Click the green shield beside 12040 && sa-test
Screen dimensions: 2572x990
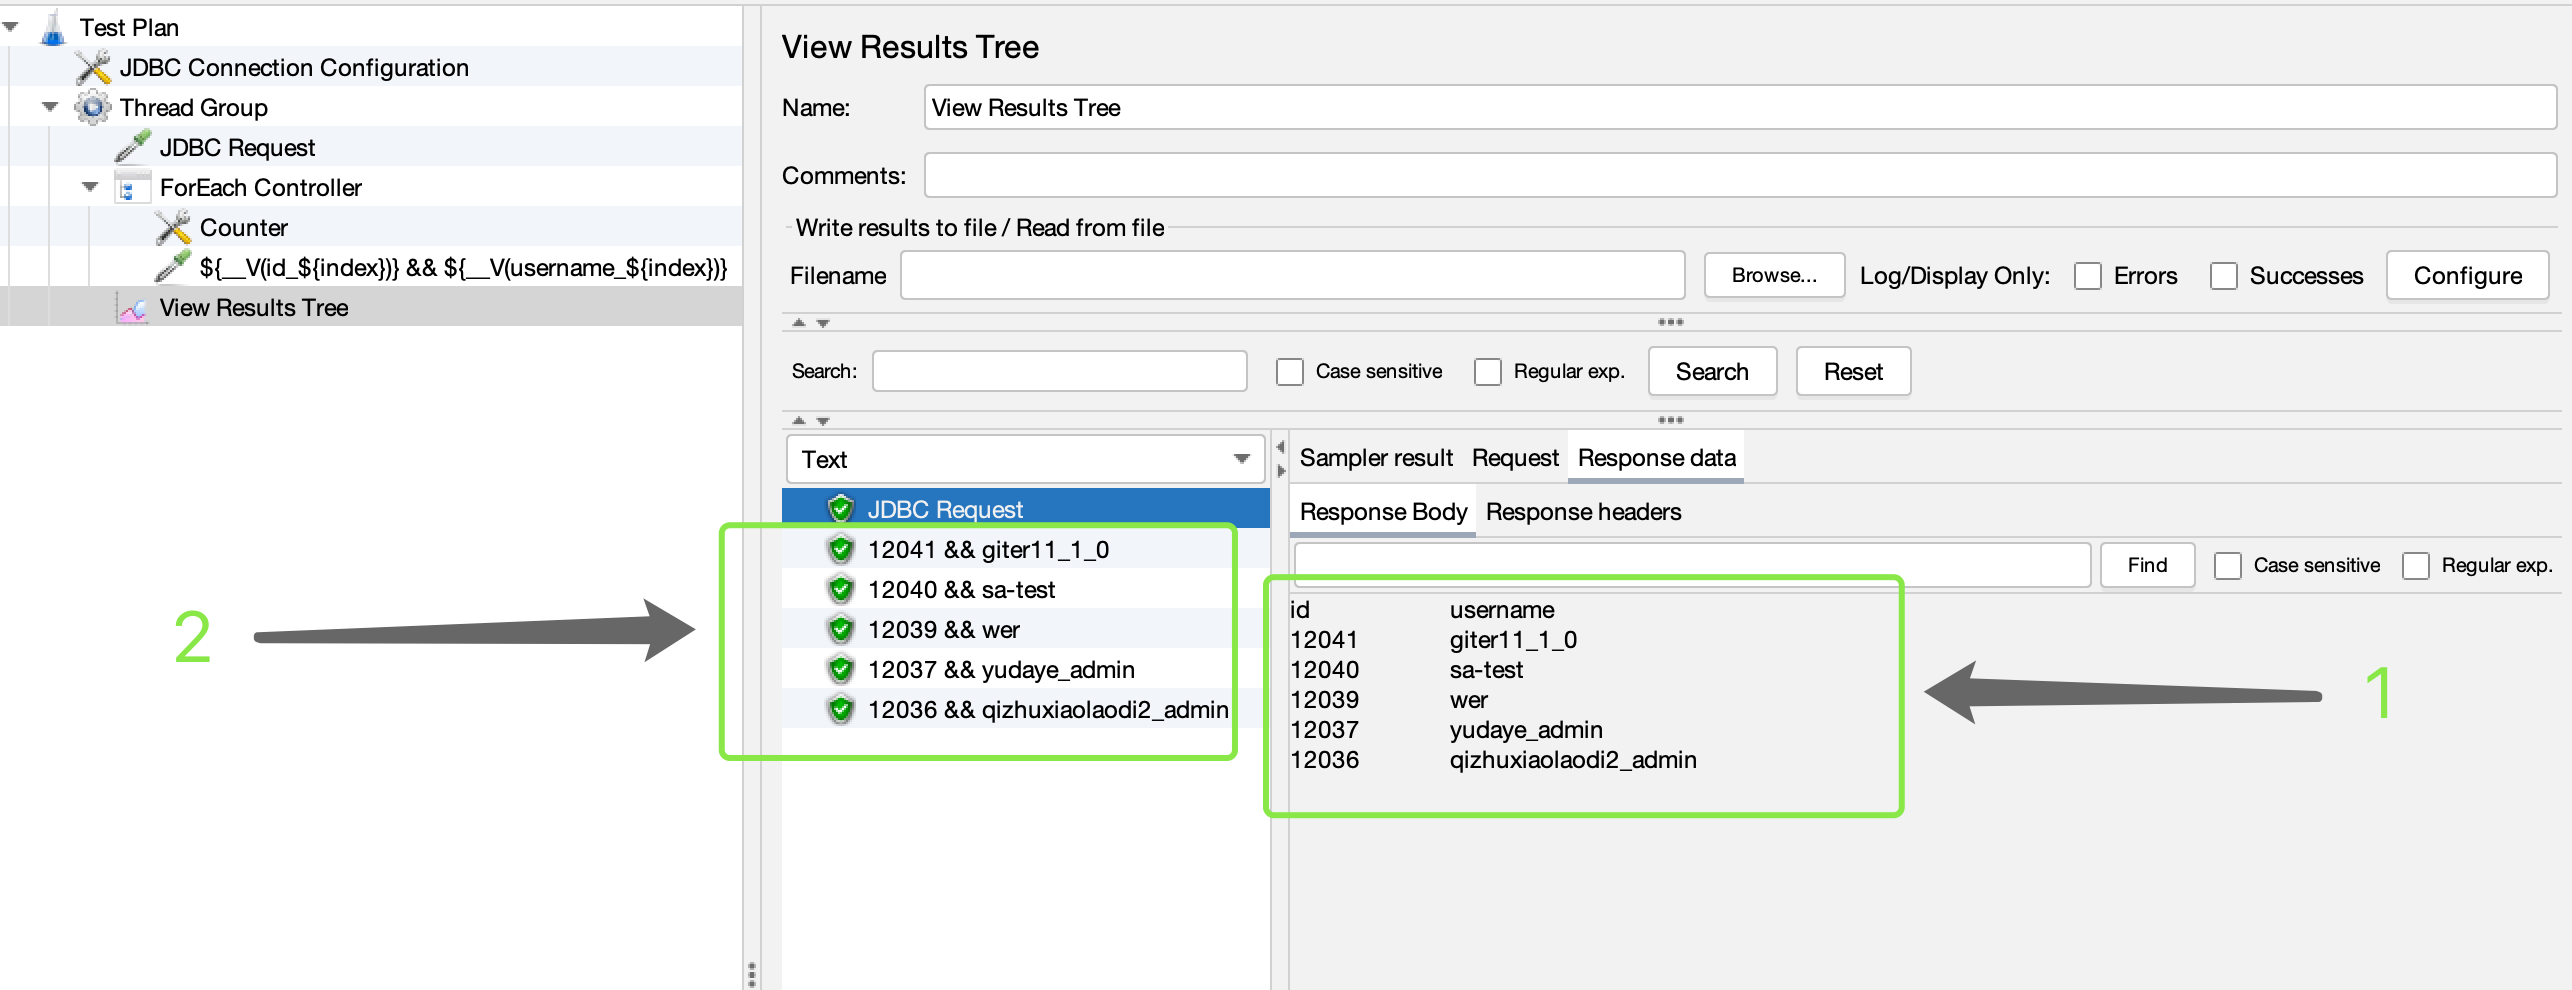pyautogui.click(x=841, y=589)
